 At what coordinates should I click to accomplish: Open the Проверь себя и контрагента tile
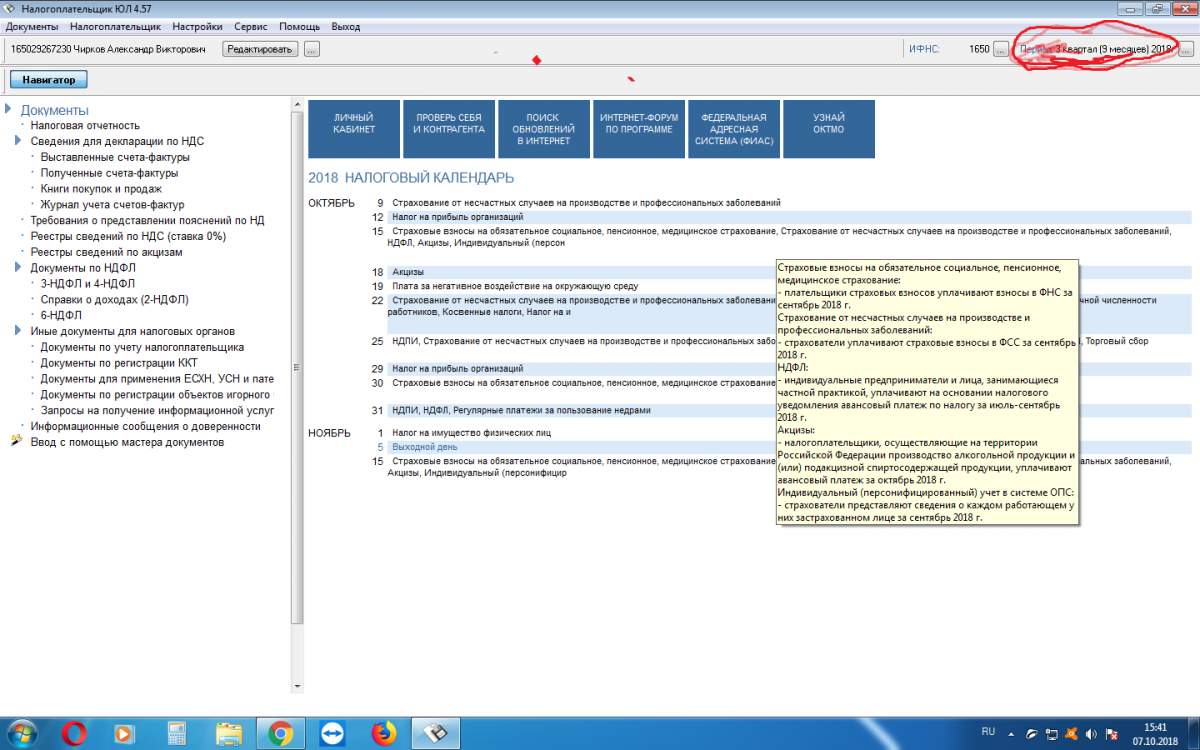[x=450, y=129]
